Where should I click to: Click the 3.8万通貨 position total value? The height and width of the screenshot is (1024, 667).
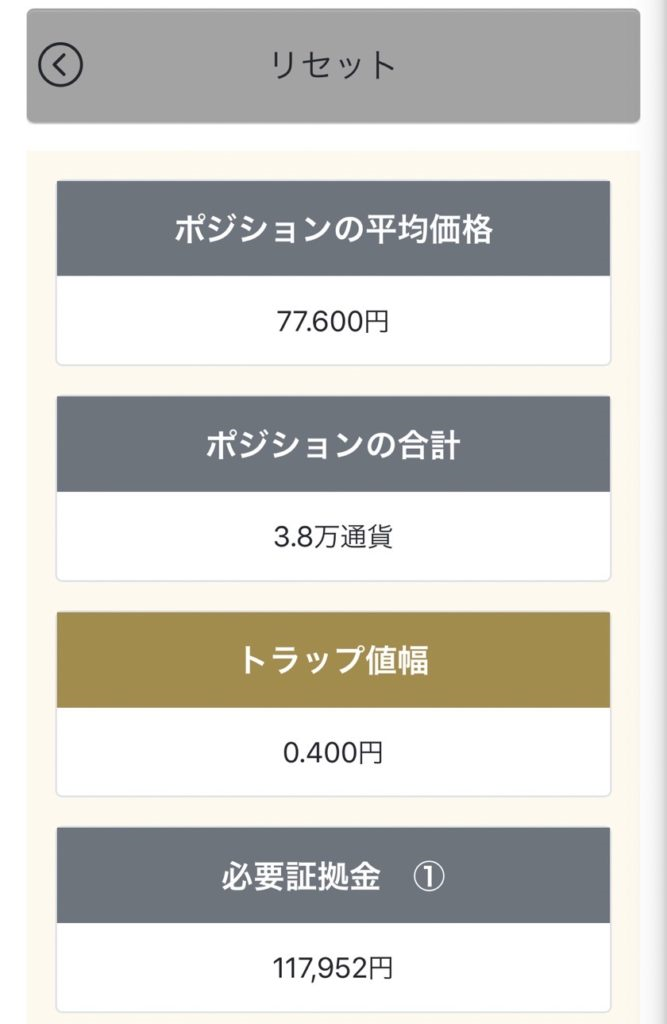(333, 537)
